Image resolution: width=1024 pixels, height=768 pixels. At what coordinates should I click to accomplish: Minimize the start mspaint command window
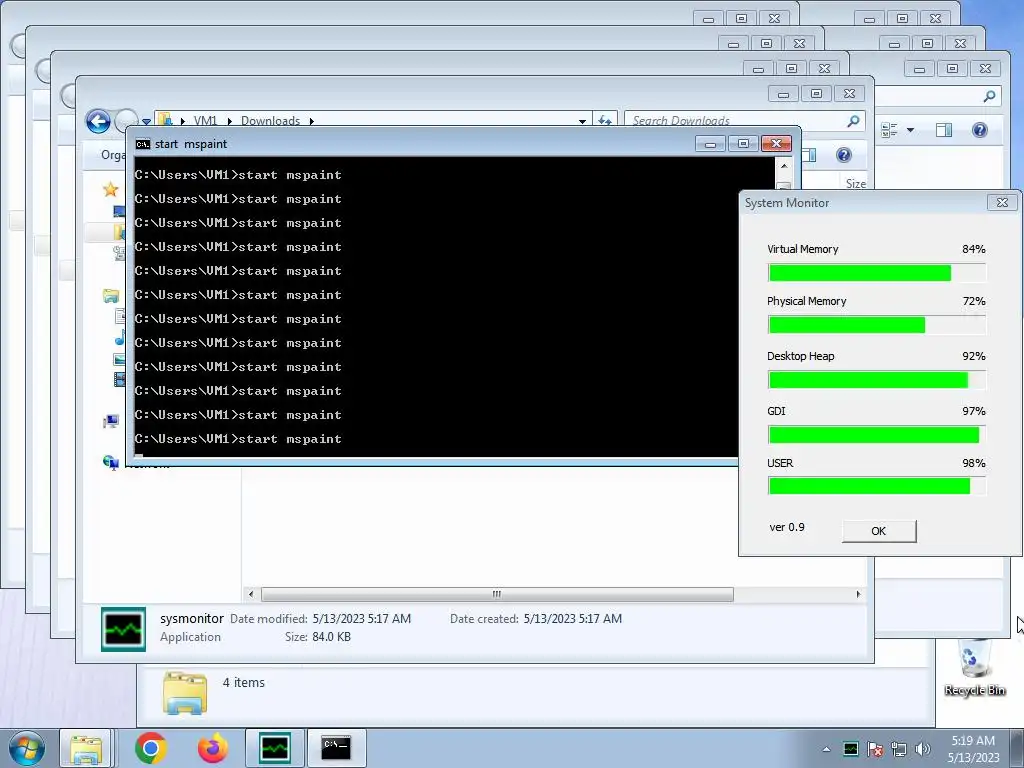710,144
